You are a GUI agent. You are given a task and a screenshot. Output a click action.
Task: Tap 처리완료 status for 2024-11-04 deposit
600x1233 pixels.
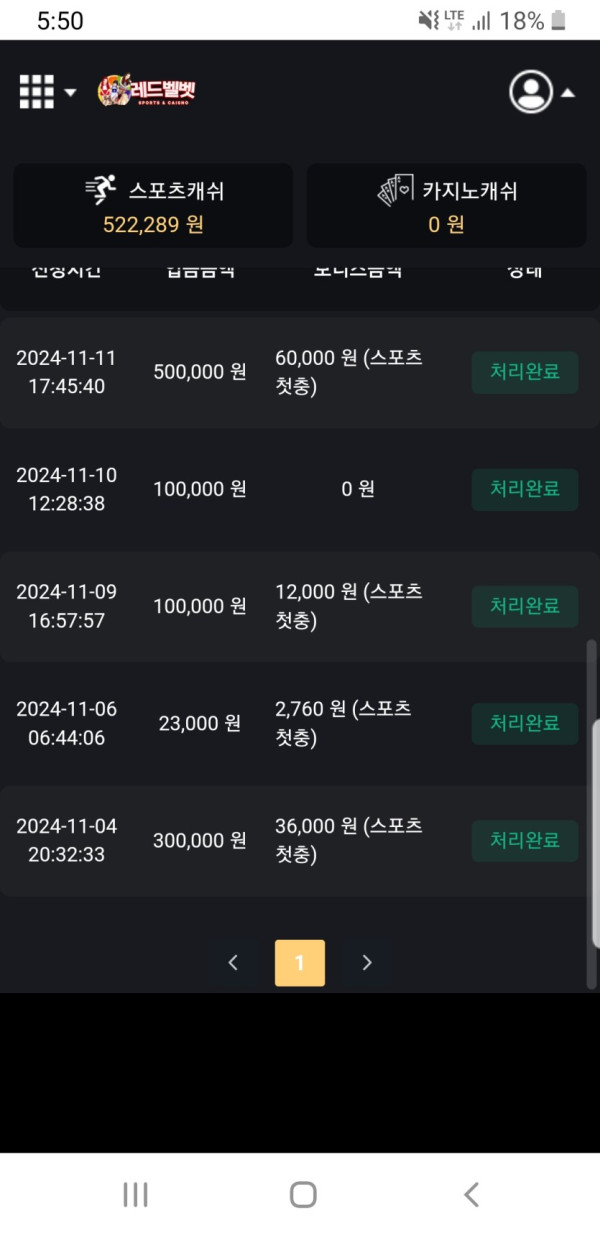525,840
